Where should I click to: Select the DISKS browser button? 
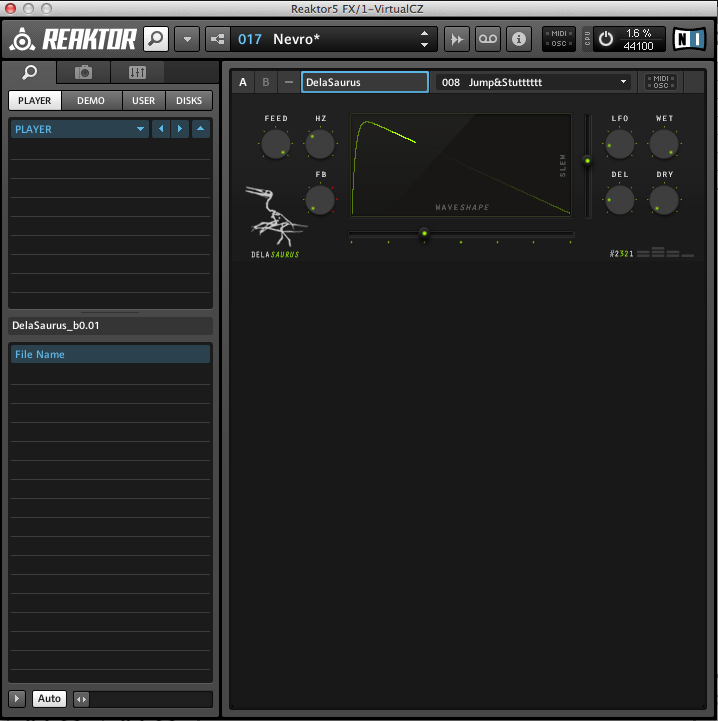189,100
